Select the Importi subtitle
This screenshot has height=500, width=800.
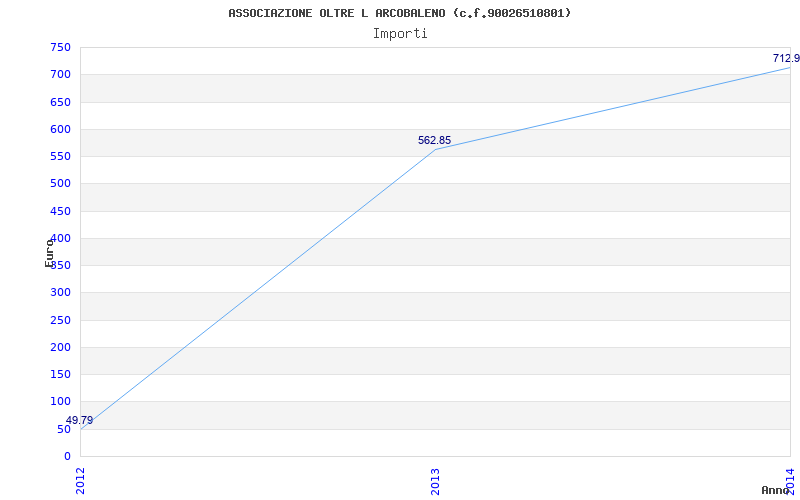click(x=400, y=34)
